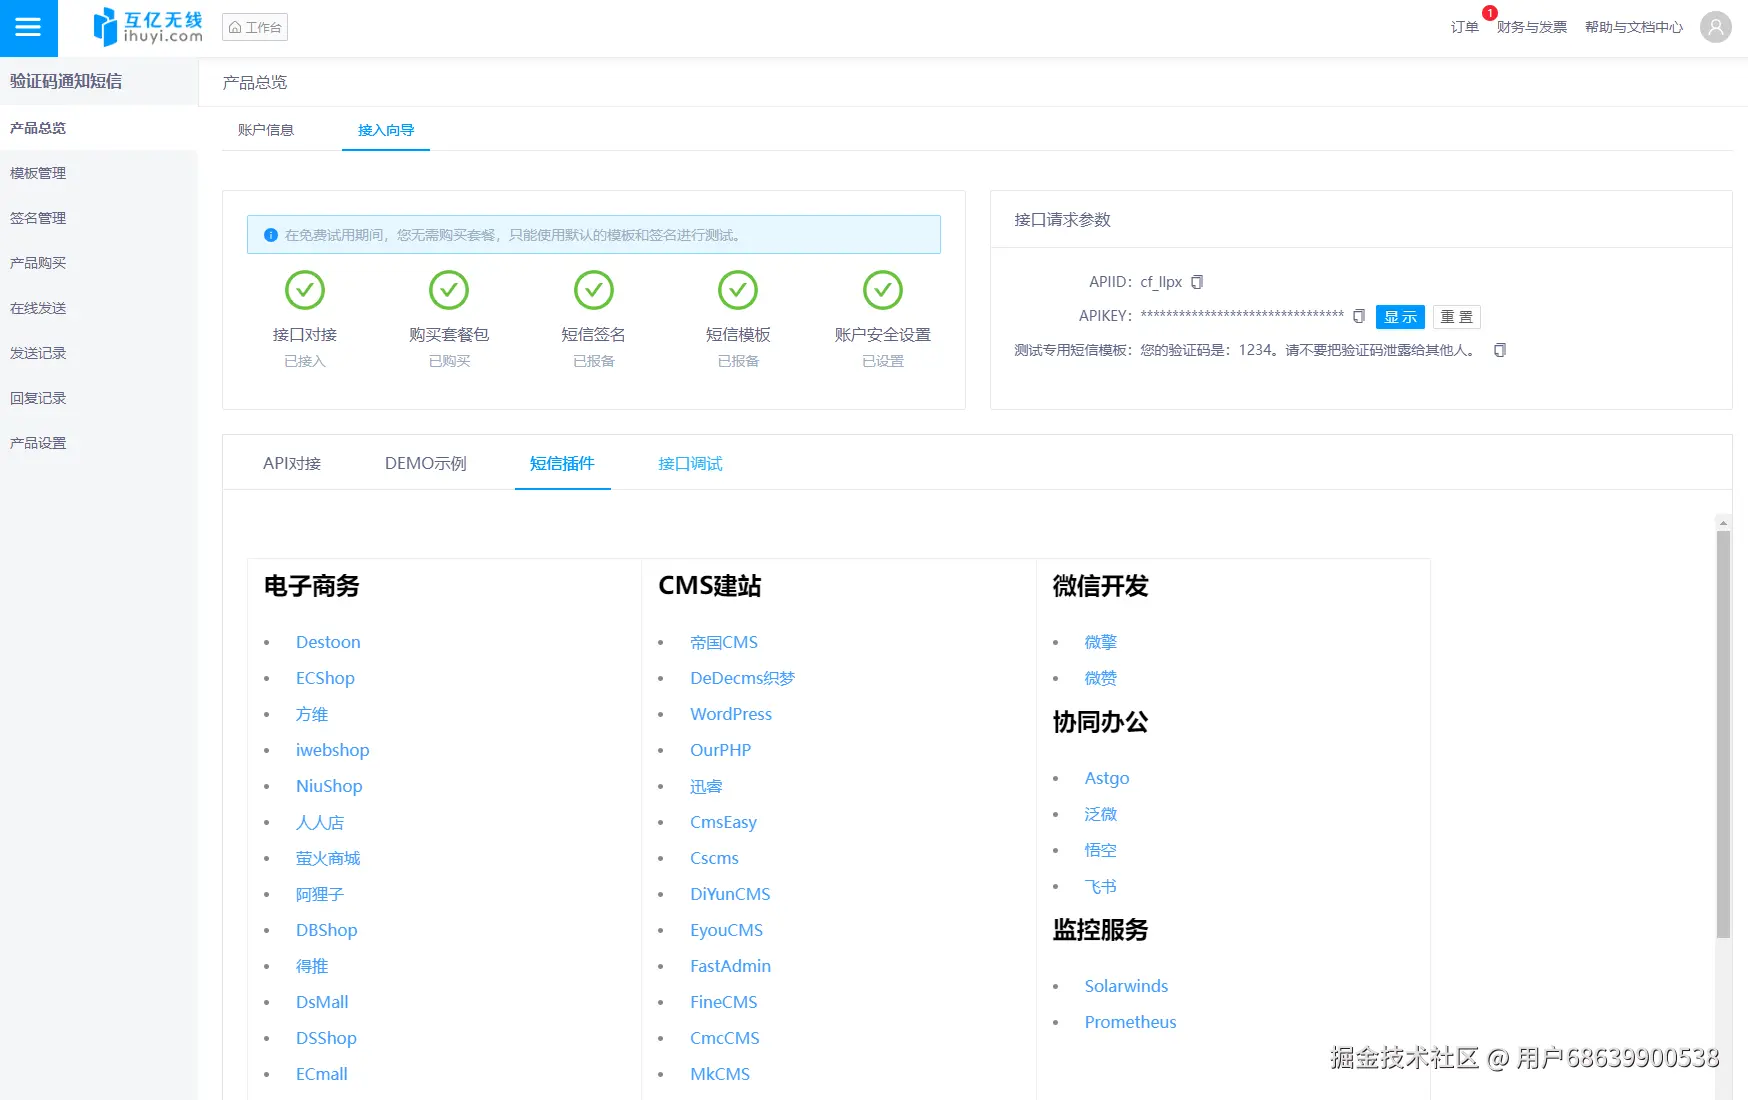
Task: Open the 方维 plugin link
Action: click(x=312, y=714)
